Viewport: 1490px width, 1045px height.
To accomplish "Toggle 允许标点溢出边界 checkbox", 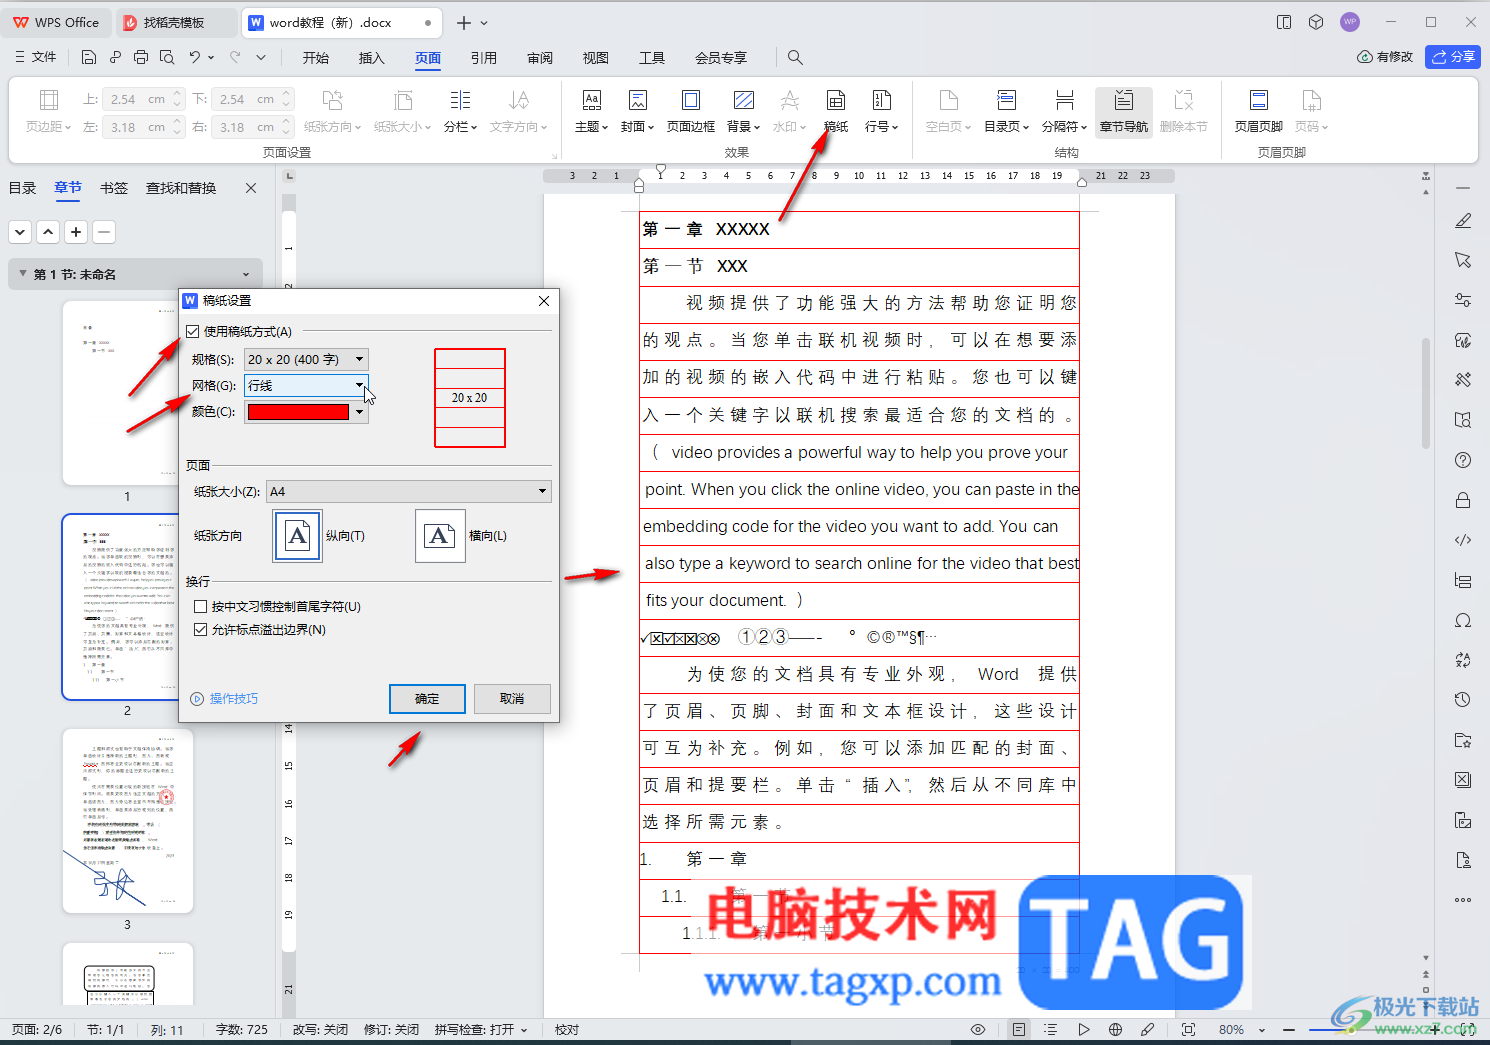I will (200, 629).
